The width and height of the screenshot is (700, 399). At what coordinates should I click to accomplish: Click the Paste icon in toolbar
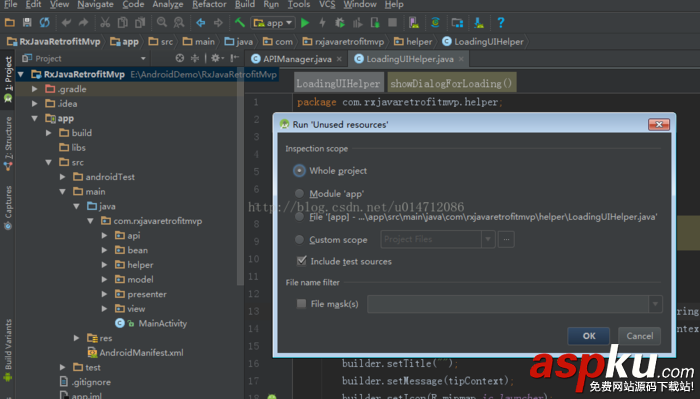(x=140, y=22)
